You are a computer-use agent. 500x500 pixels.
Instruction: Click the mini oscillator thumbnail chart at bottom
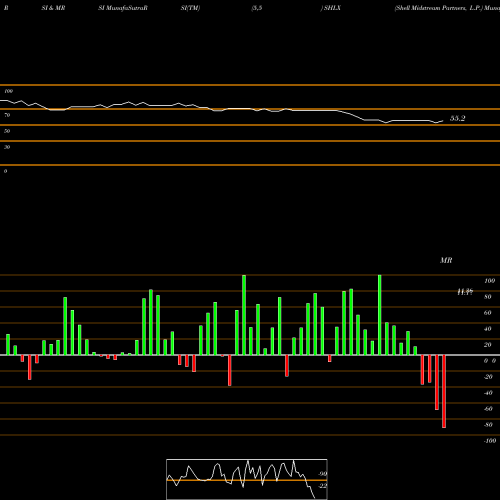(247, 479)
